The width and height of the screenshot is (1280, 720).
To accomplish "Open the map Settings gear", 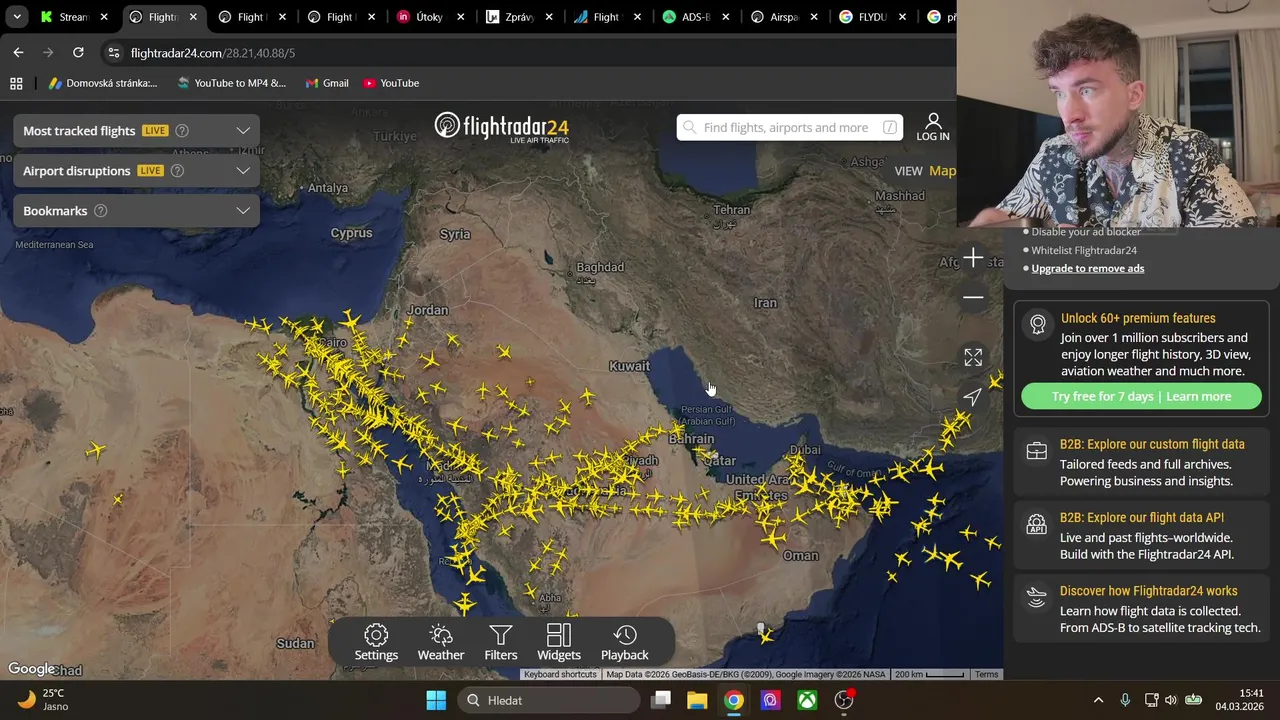I will tap(376, 643).
